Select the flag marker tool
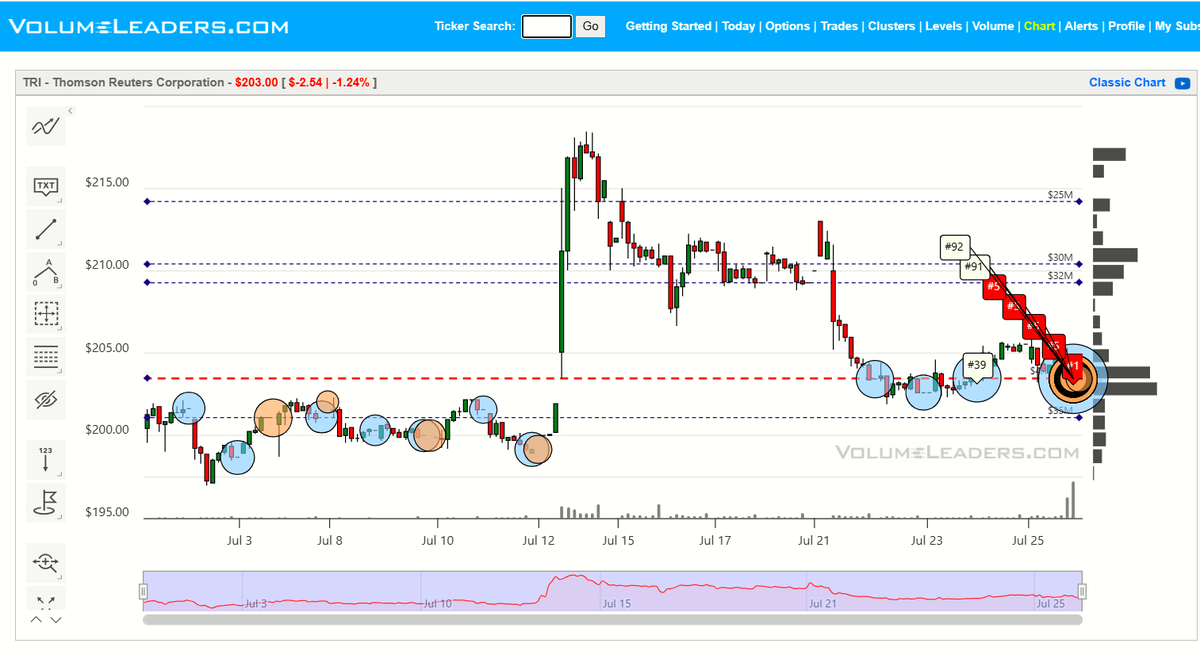1200x651 pixels. [46, 501]
